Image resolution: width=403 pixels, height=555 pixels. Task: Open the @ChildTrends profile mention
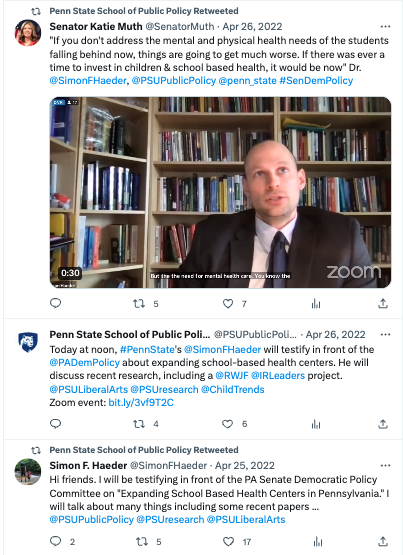(x=232, y=389)
